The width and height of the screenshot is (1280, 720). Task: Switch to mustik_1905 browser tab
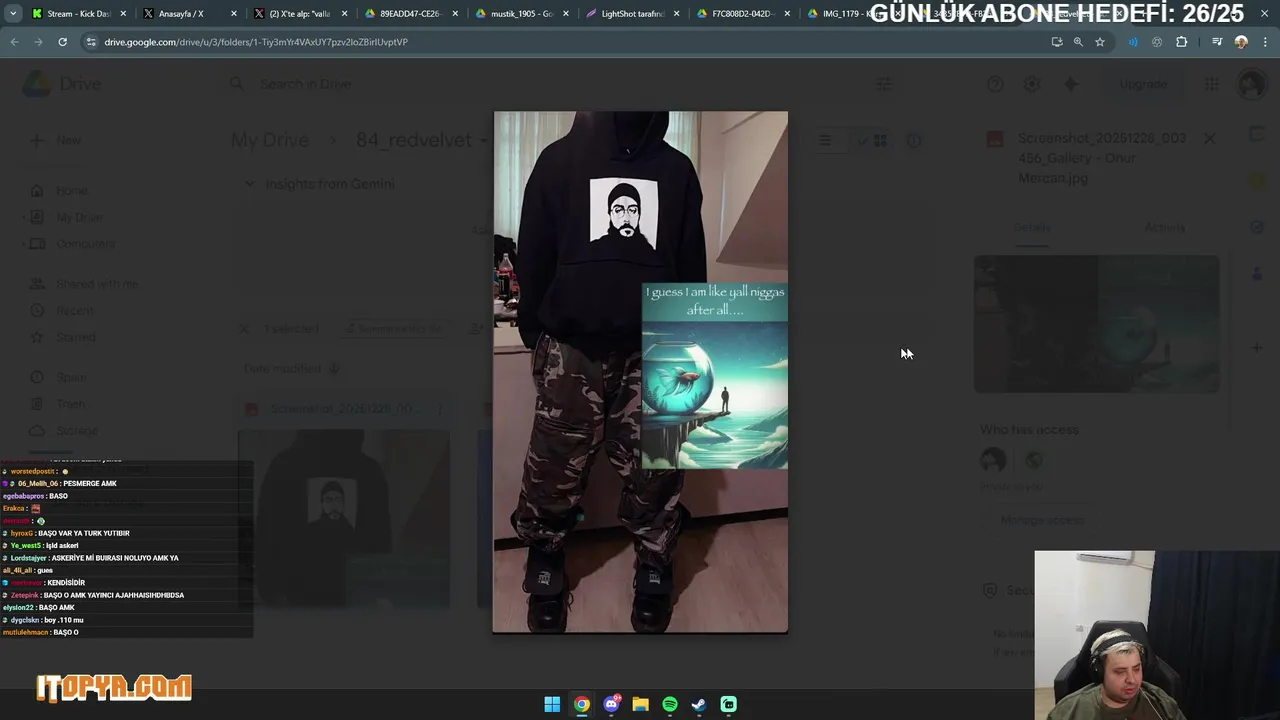[x=522, y=14]
